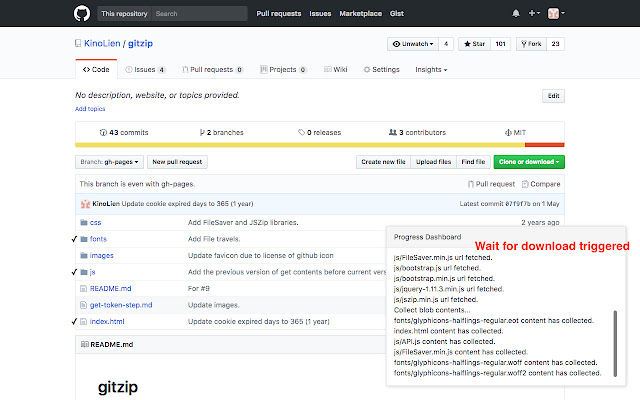Open the notifications bell
This screenshot has height=400, width=640.
(516, 14)
